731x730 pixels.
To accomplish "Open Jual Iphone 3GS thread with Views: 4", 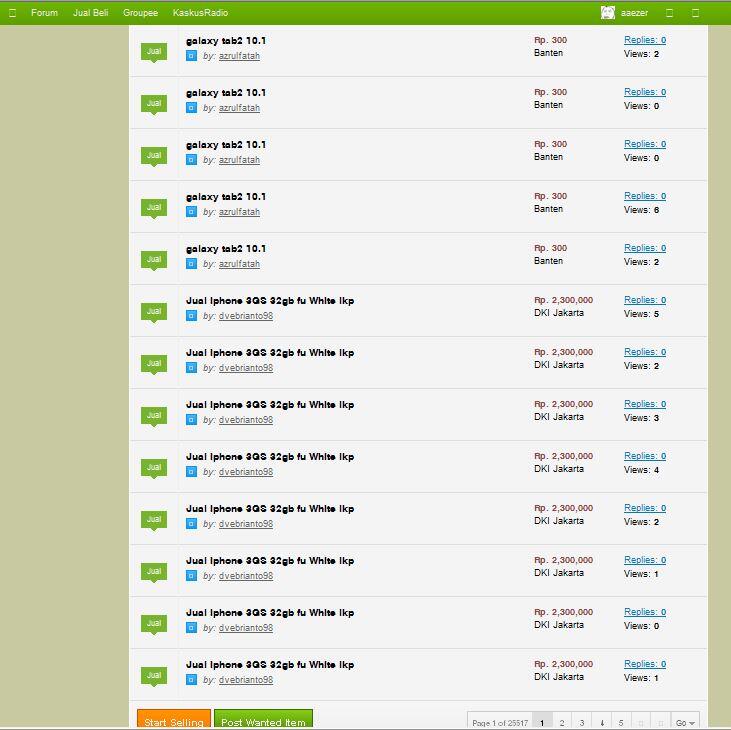I will [x=270, y=457].
